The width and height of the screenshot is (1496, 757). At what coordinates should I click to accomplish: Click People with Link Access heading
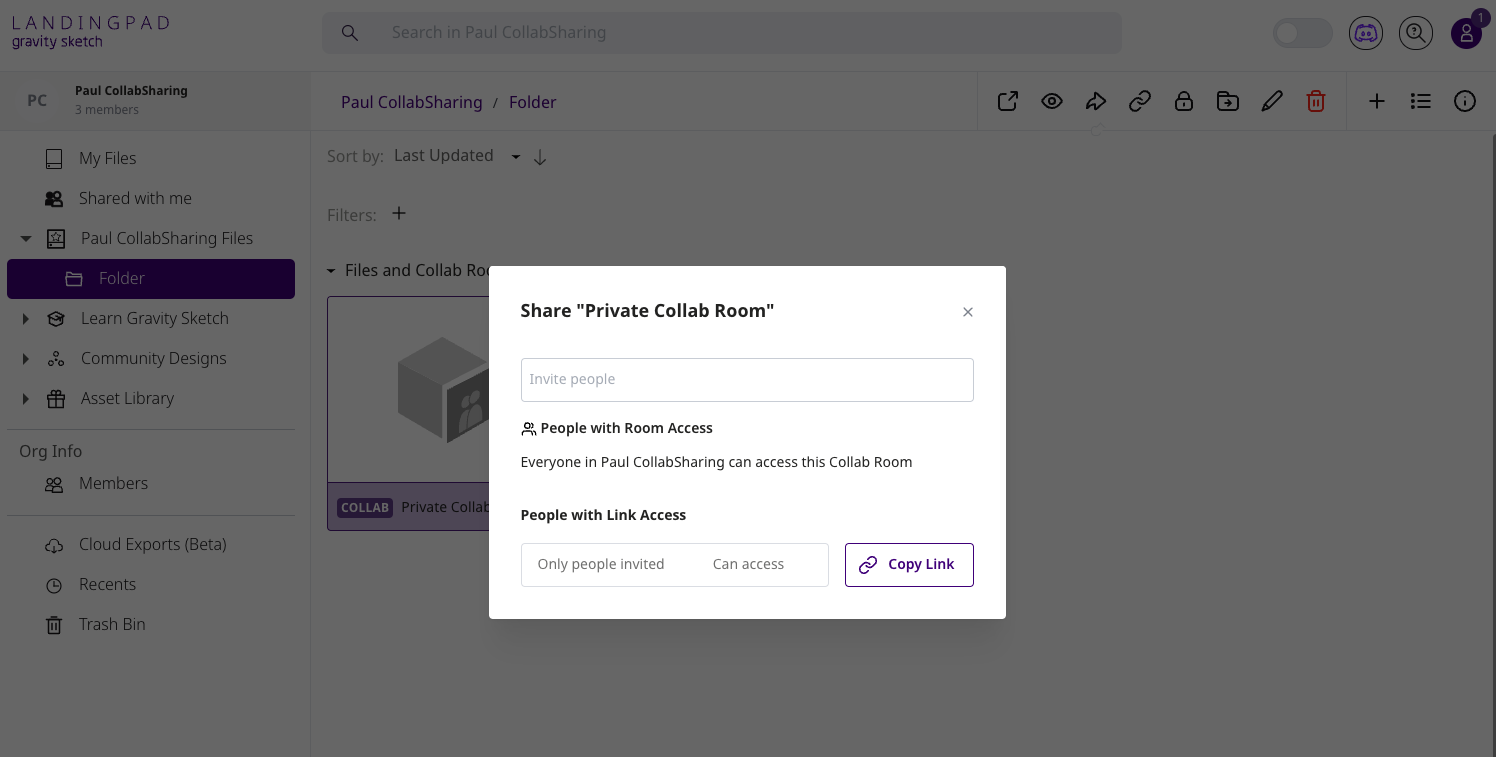pyautogui.click(x=604, y=515)
